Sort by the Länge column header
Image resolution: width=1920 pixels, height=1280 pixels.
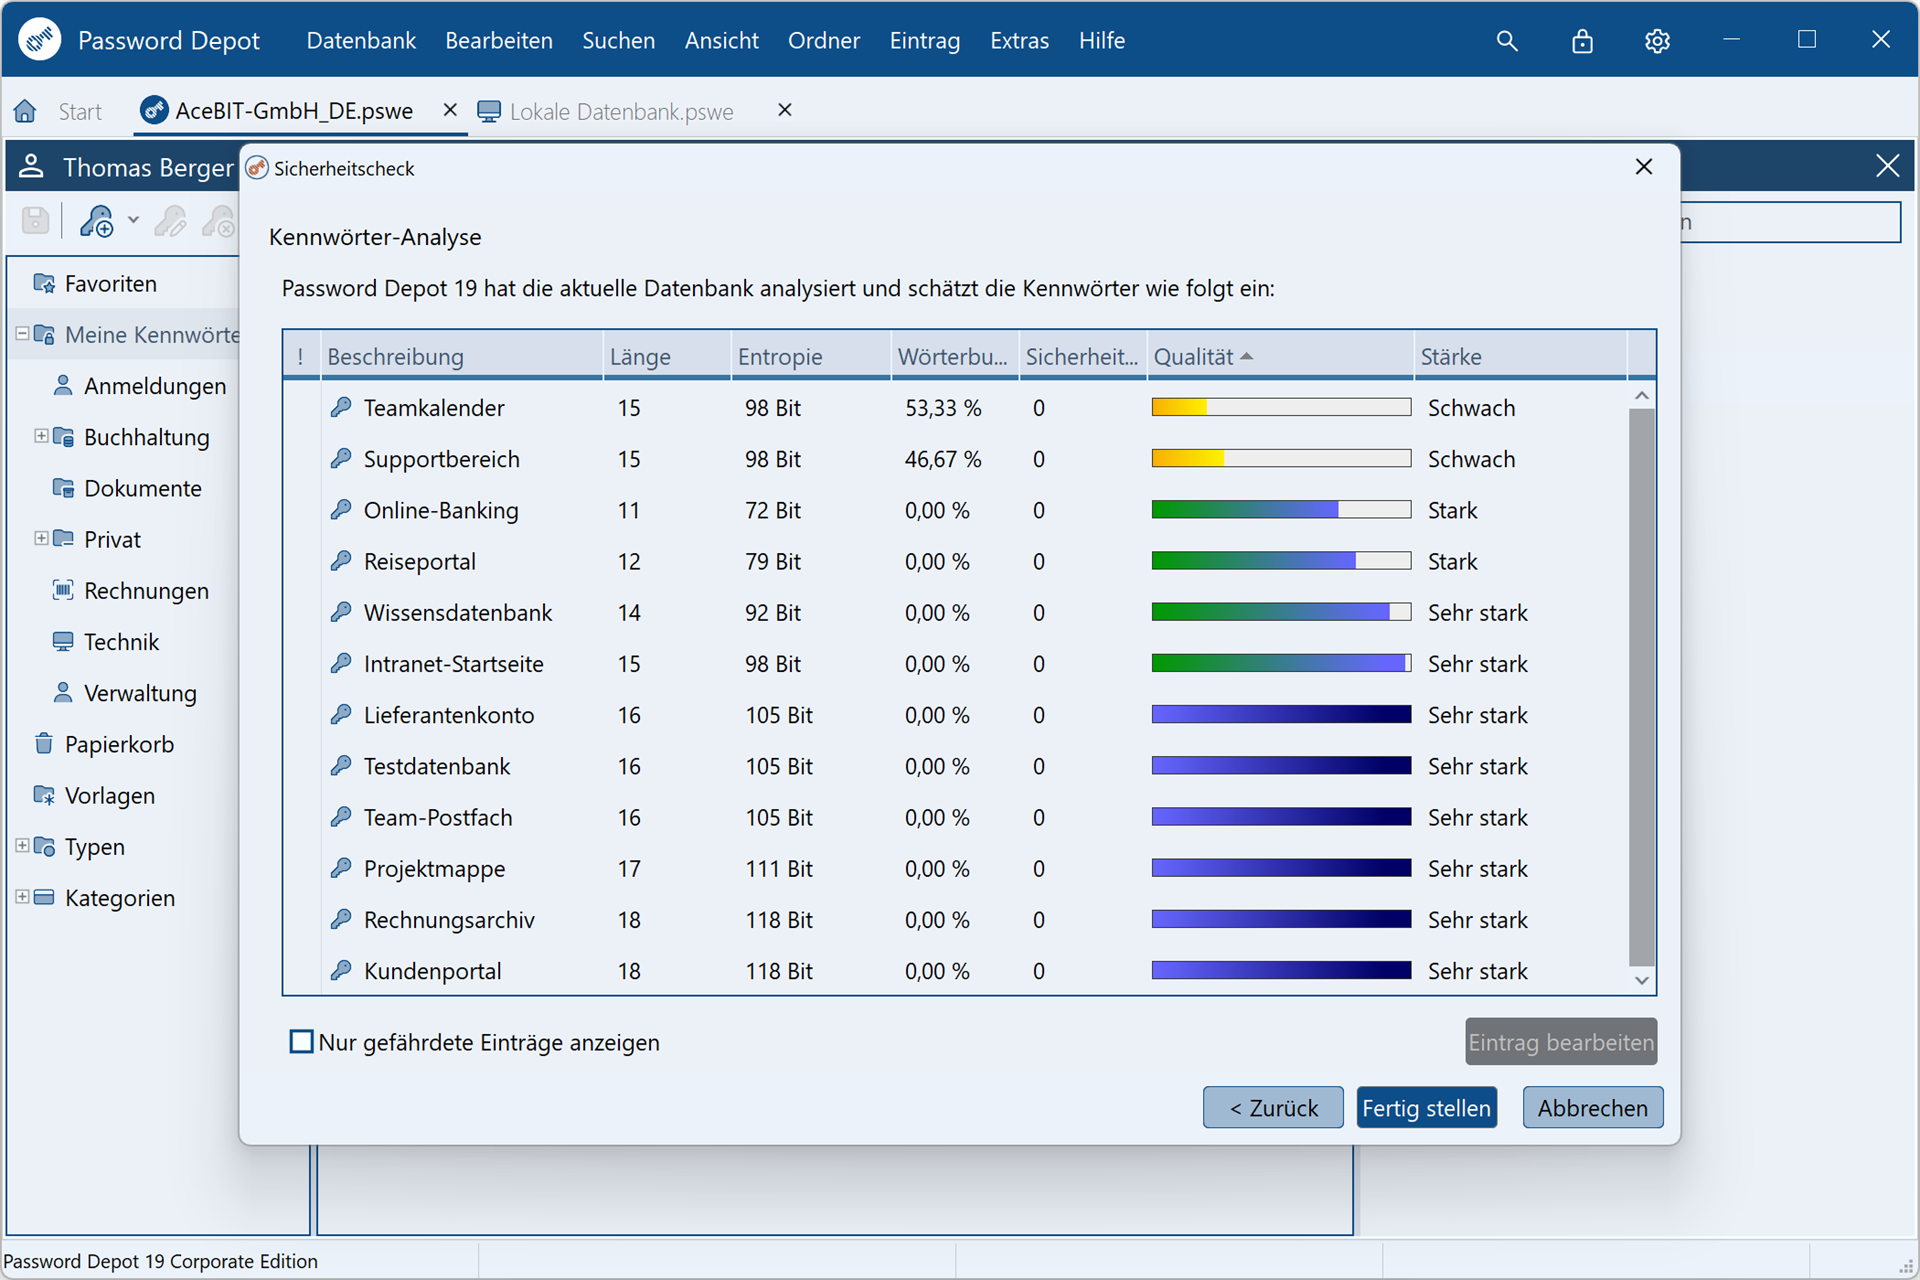(667, 356)
